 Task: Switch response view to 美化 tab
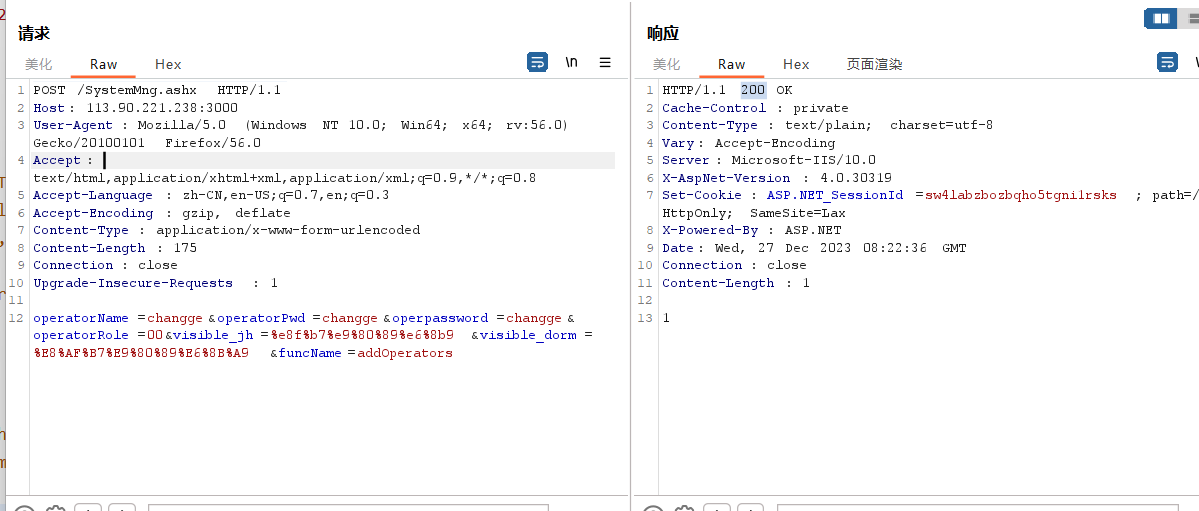coord(666,64)
